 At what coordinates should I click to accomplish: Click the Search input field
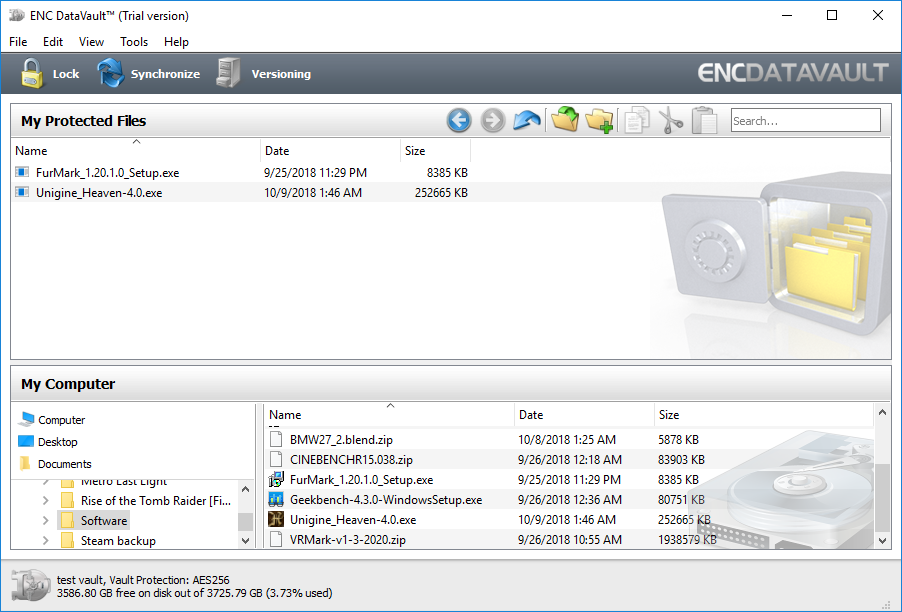(805, 121)
